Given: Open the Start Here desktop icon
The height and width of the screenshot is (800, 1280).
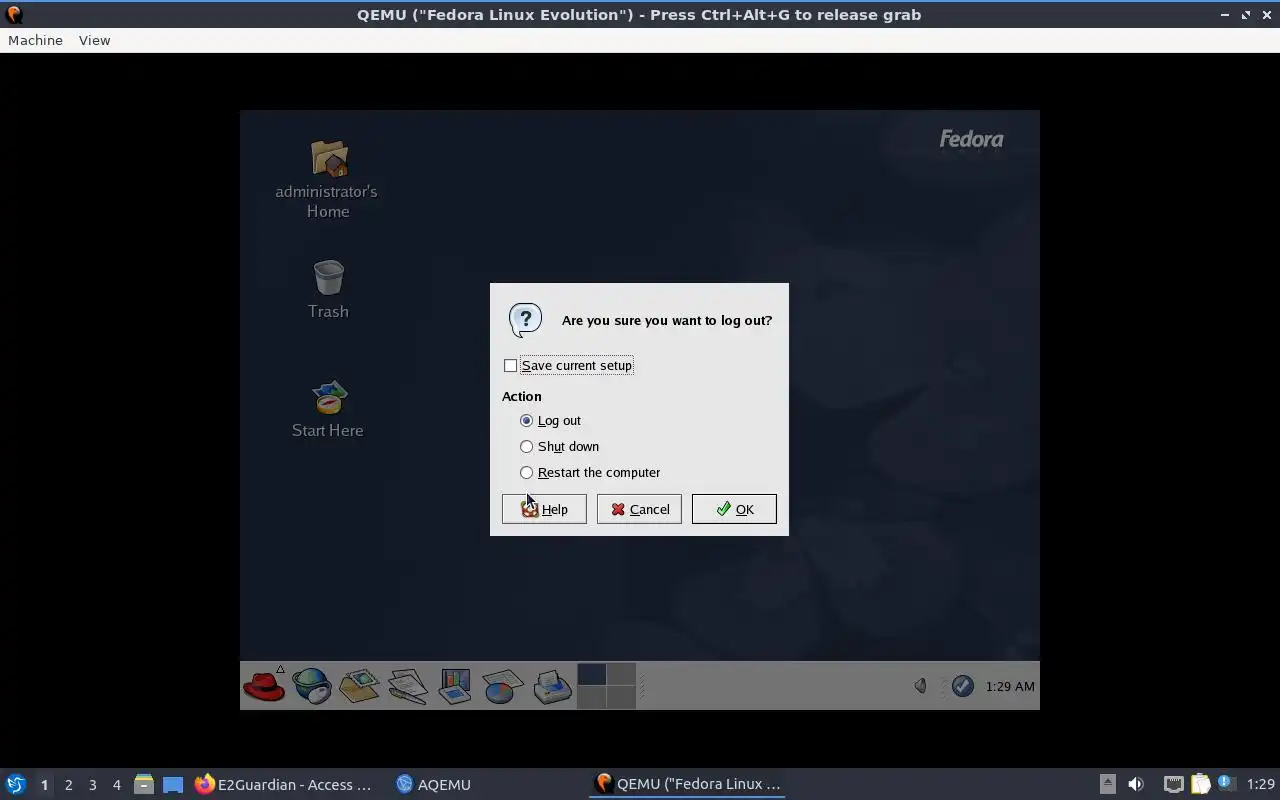Looking at the screenshot, I should (x=328, y=398).
